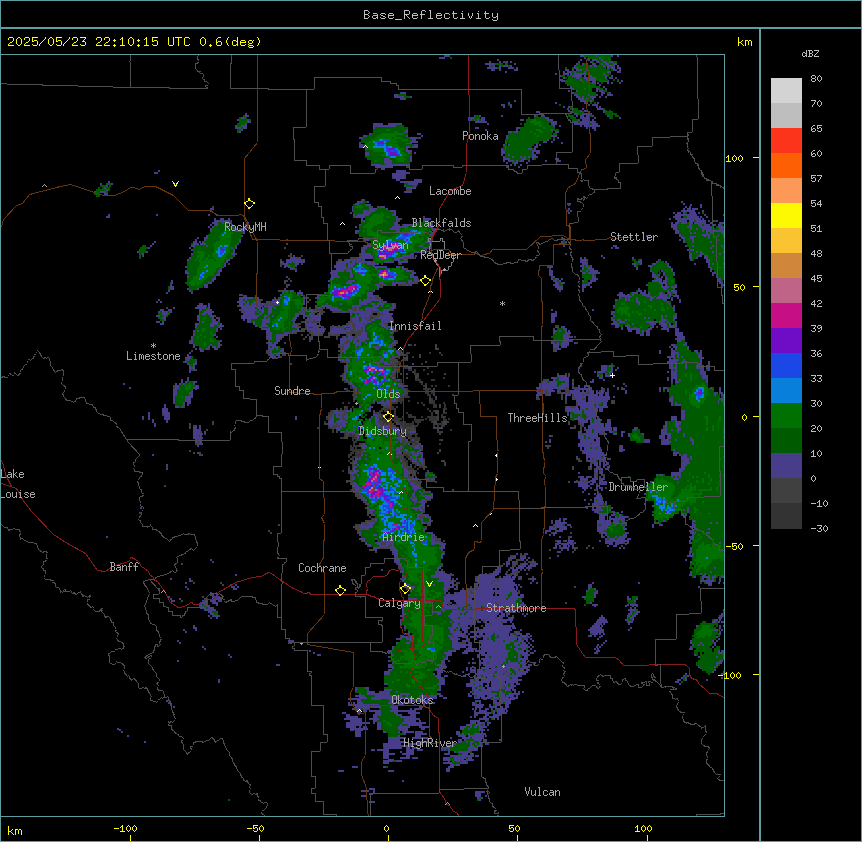Click the Sylvan label
This screenshot has height=842, width=862.
390,245
